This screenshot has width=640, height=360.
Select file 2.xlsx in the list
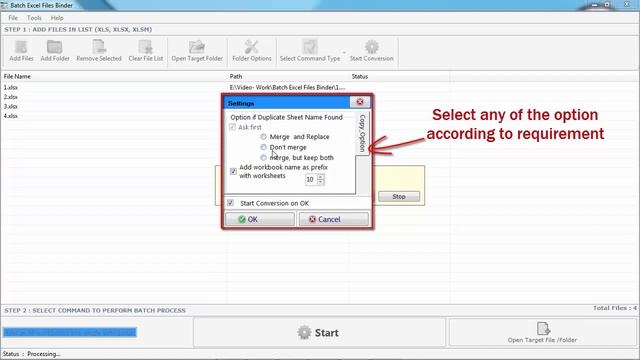11,97
